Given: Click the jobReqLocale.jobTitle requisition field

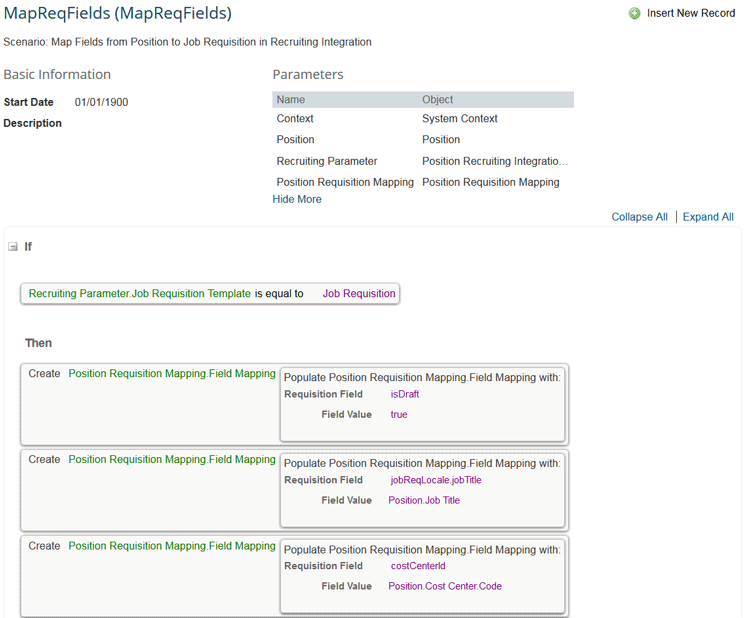Looking at the screenshot, I should [x=436, y=480].
